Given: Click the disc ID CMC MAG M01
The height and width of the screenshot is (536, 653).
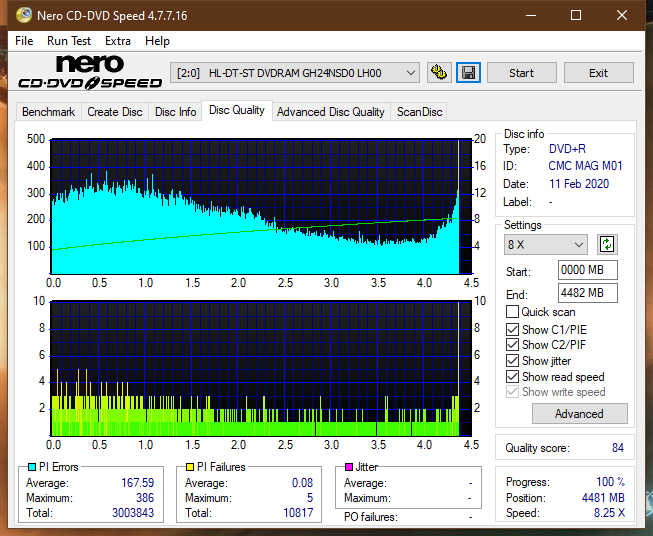Looking at the screenshot, I should tap(585, 166).
